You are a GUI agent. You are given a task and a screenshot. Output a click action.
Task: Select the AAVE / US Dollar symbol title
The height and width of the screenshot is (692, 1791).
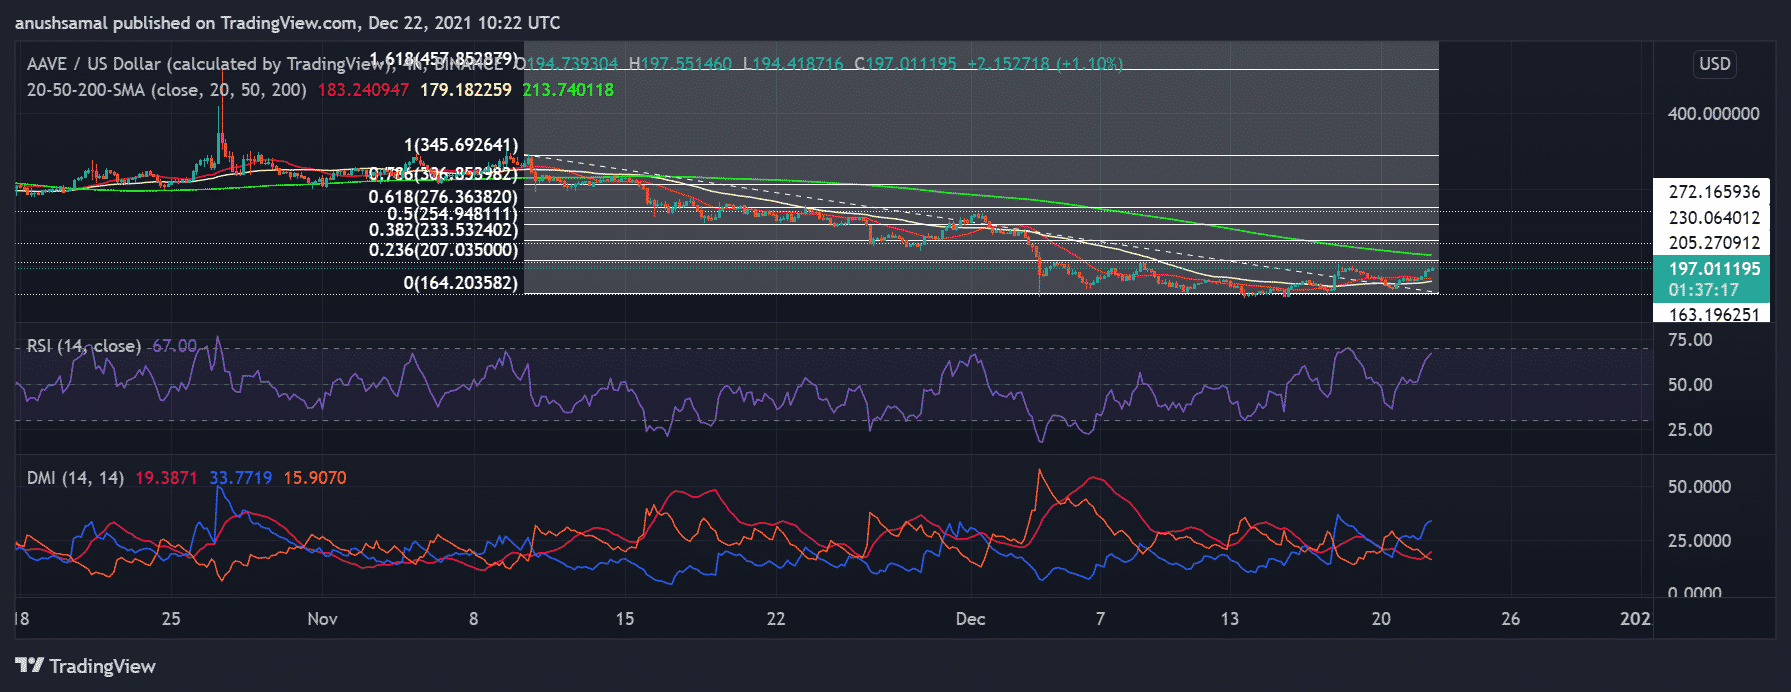click(94, 64)
